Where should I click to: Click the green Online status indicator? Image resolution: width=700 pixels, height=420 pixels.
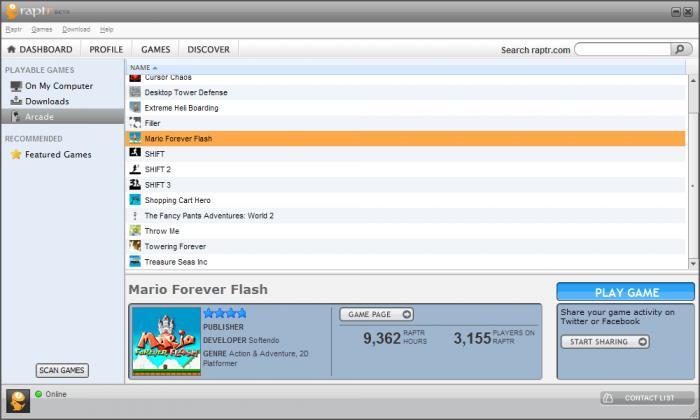coord(38,394)
